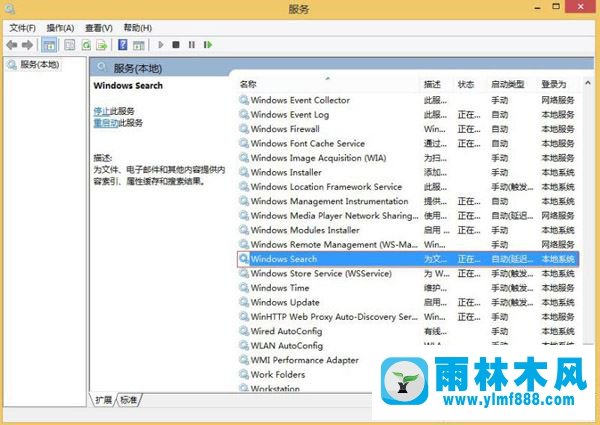Click the Forward arrow toolbar icon
This screenshot has height=425, width=600.
pyautogui.click(x=27, y=45)
